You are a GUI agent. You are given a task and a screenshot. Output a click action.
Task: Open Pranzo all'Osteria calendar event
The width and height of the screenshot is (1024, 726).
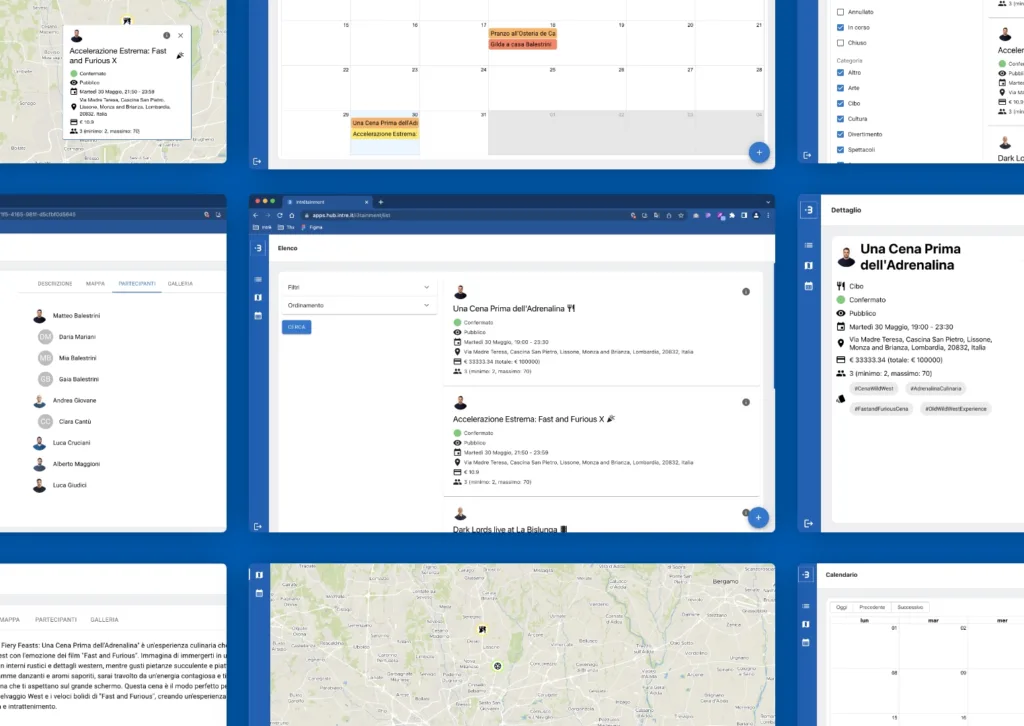[522, 33]
